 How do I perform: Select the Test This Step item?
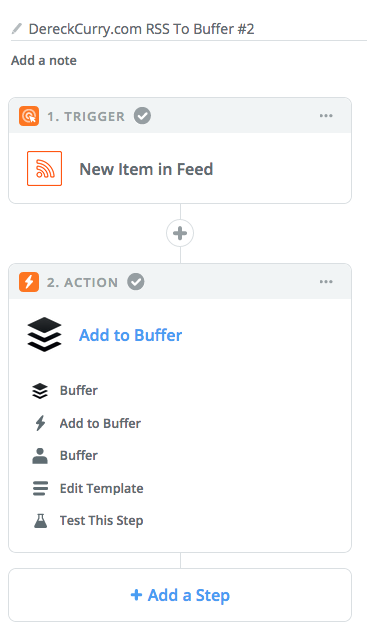[101, 521]
